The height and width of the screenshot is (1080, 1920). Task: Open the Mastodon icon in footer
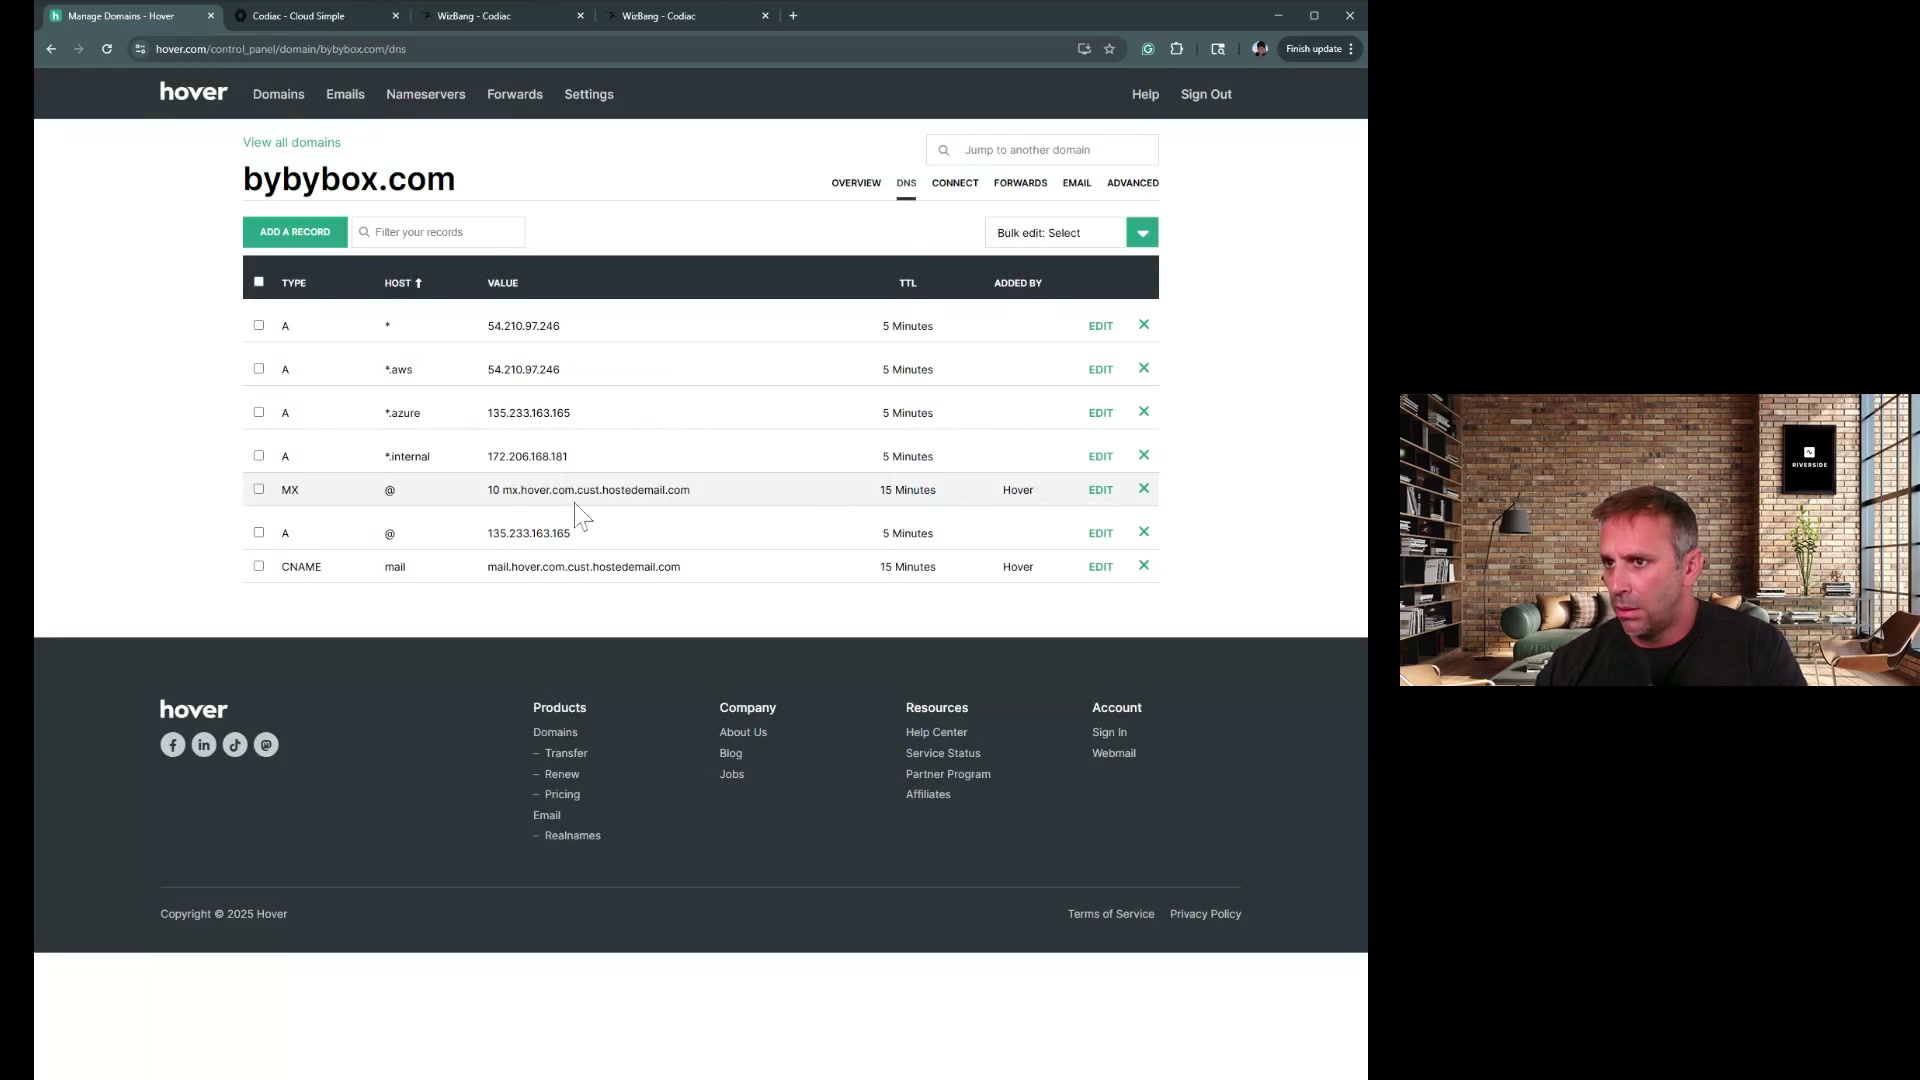[x=265, y=744]
